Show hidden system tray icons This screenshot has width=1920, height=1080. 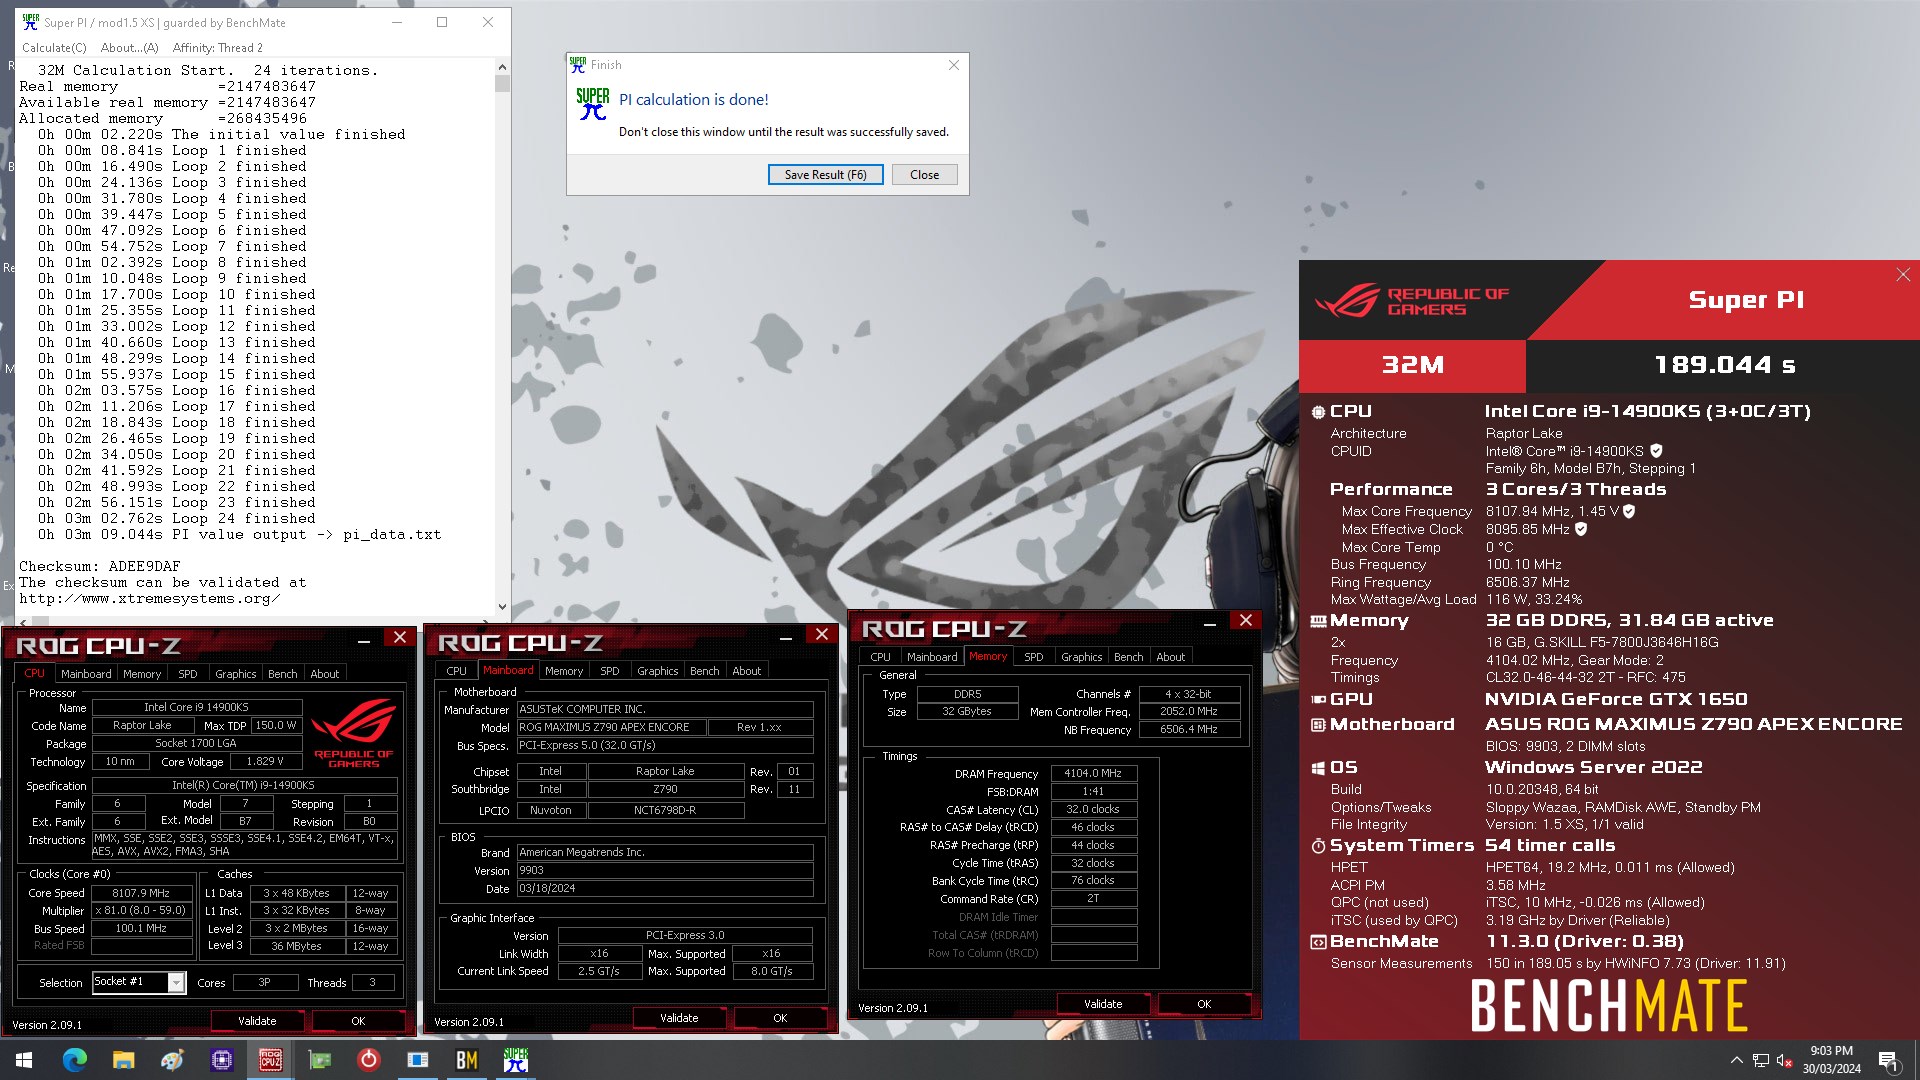(x=1736, y=1060)
